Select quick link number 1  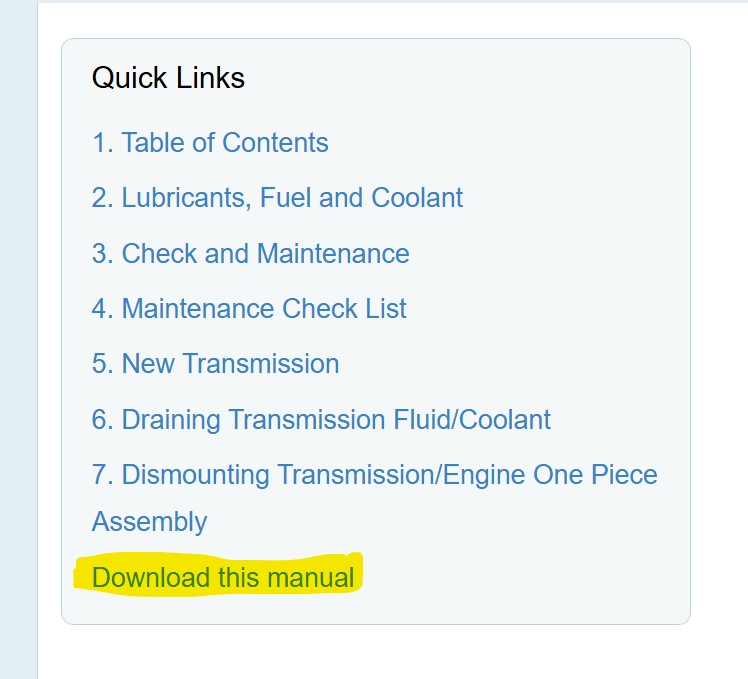[210, 143]
